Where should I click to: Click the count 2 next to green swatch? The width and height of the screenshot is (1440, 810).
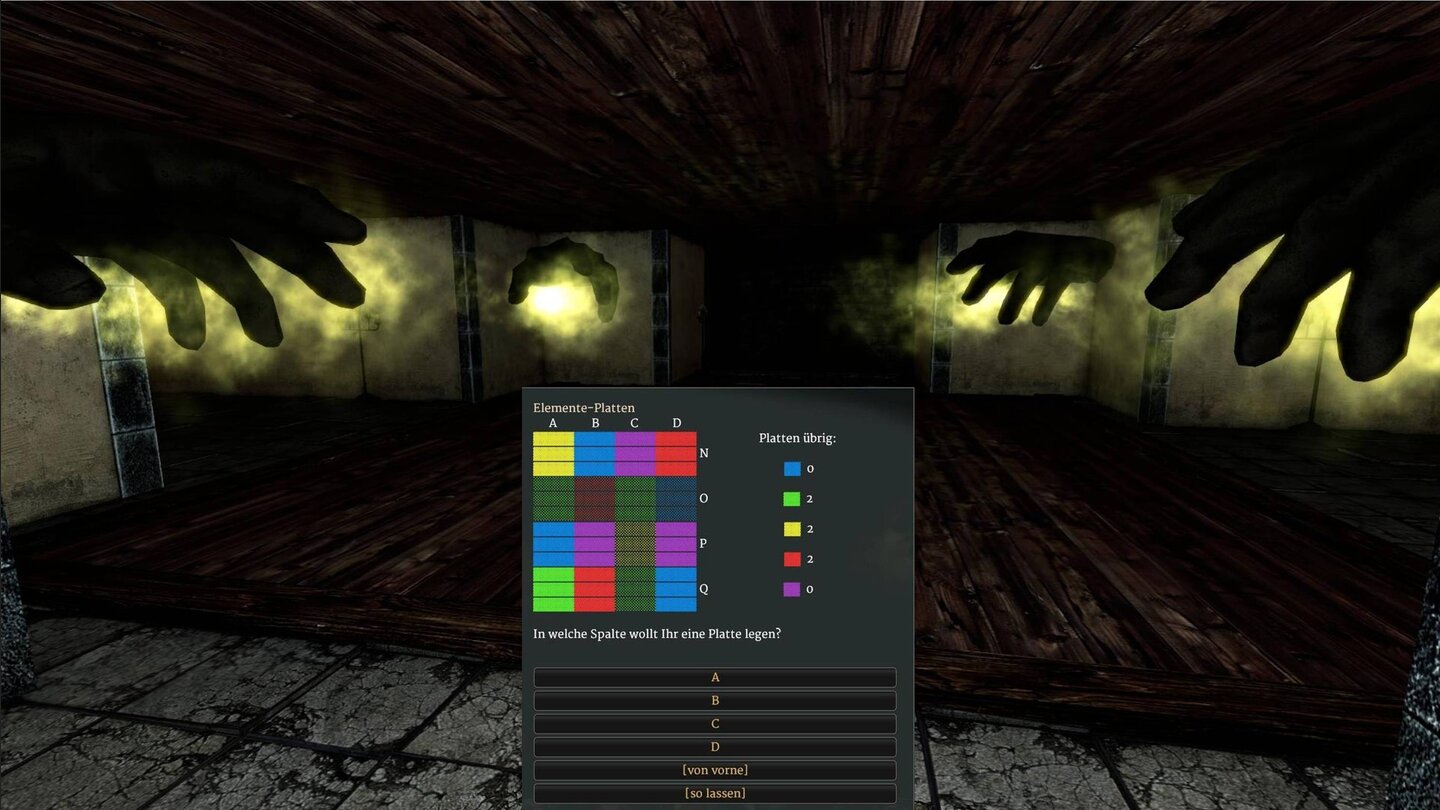pos(810,499)
